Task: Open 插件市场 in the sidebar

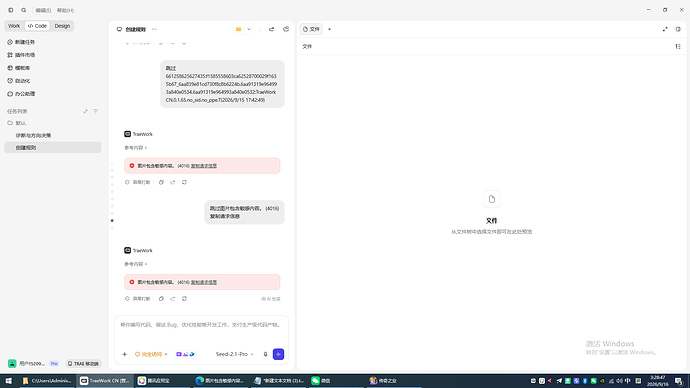Action: (21, 55)
